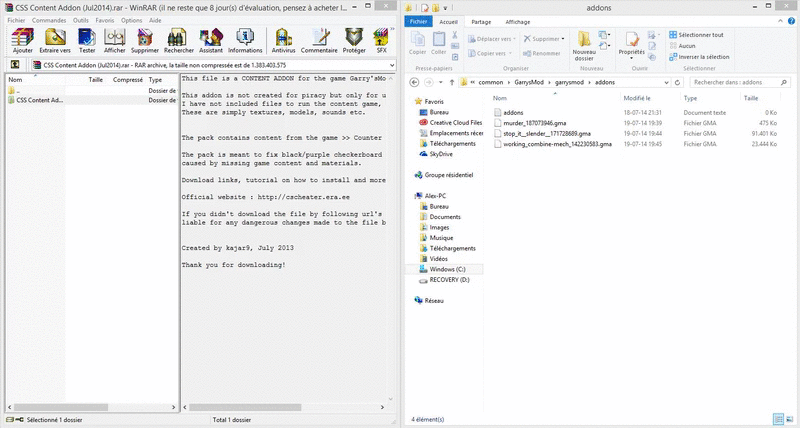This screenshot has height=428, width=800.
Task: Select Windows (C:) drive in sidebar
Action: tap(442, 269)
